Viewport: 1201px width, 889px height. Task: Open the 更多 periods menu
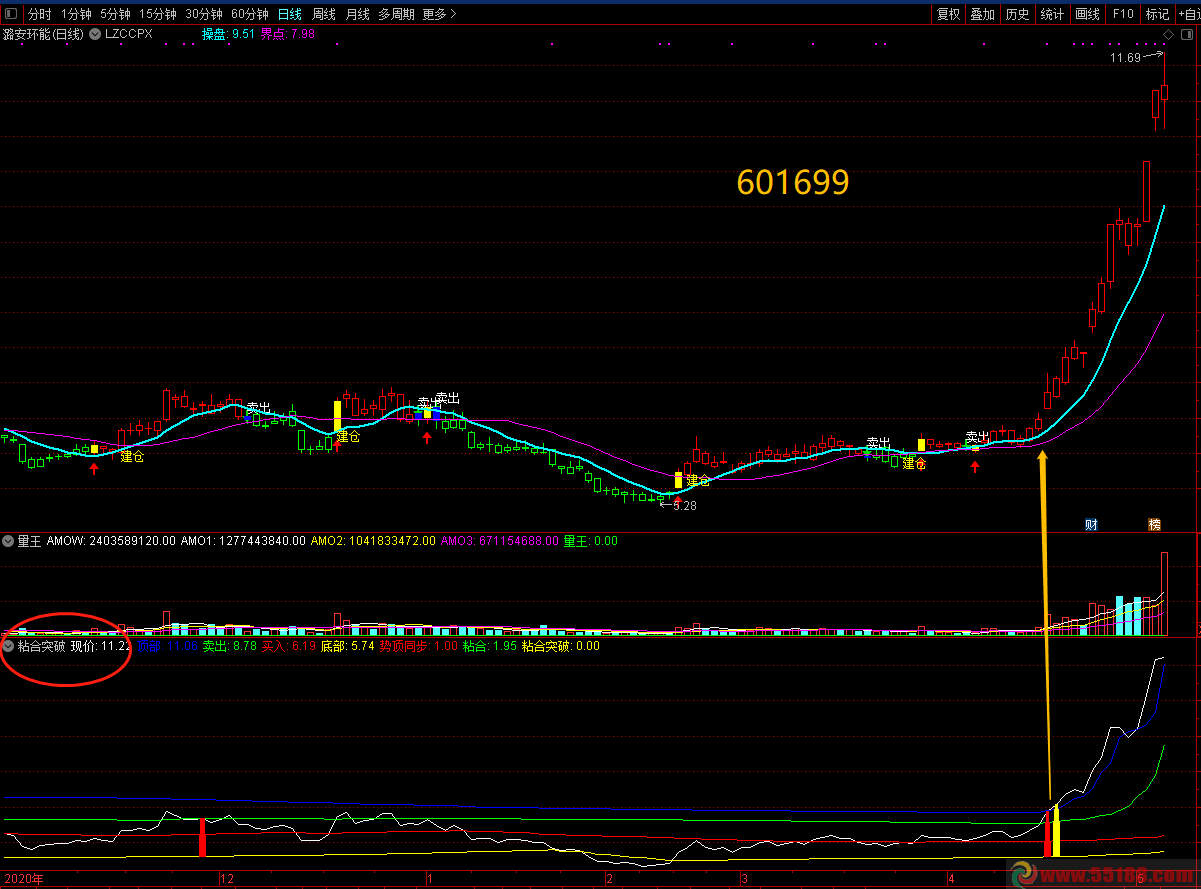pos(439,14)
